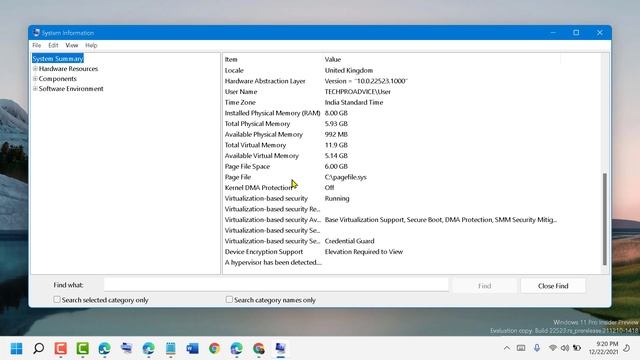Click the Running value for Virtualization-based security

[337, 198]
